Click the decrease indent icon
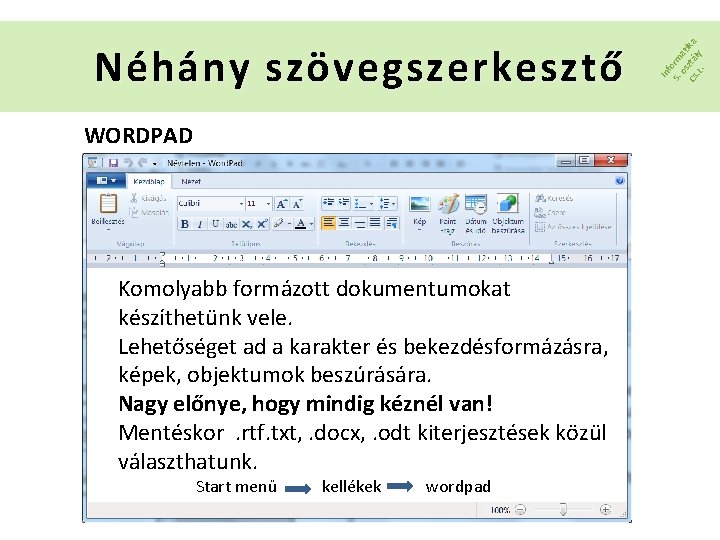Viewport: 720px width, 540px height. [328, 203]
